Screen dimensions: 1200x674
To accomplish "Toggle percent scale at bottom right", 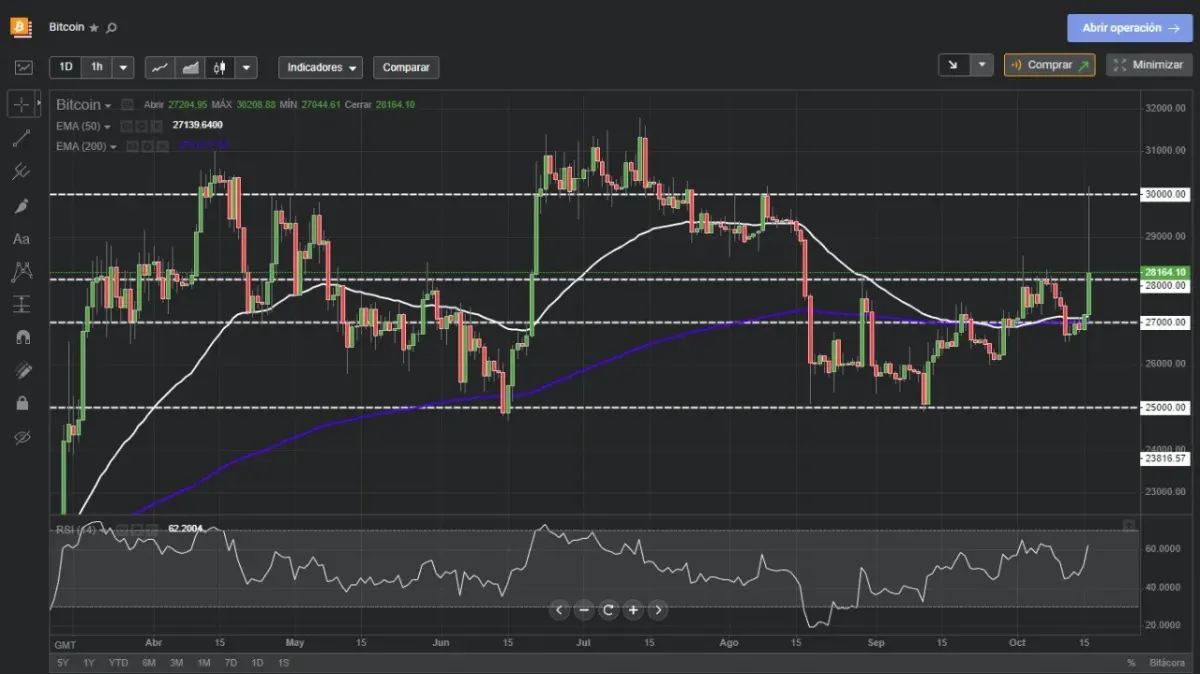I will tap(1131, 663).
